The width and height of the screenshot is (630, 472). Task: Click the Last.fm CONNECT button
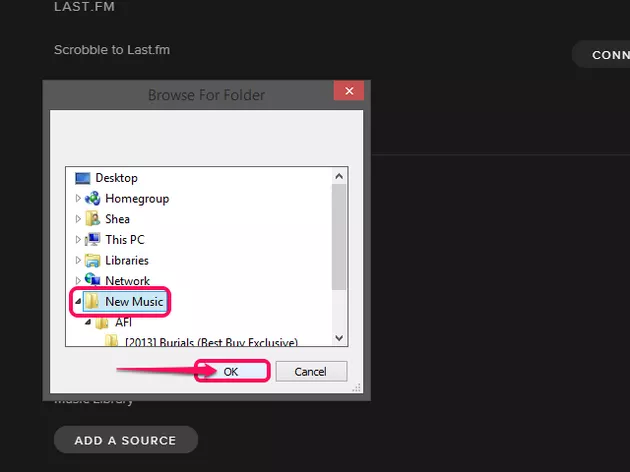tap(601, 54)
